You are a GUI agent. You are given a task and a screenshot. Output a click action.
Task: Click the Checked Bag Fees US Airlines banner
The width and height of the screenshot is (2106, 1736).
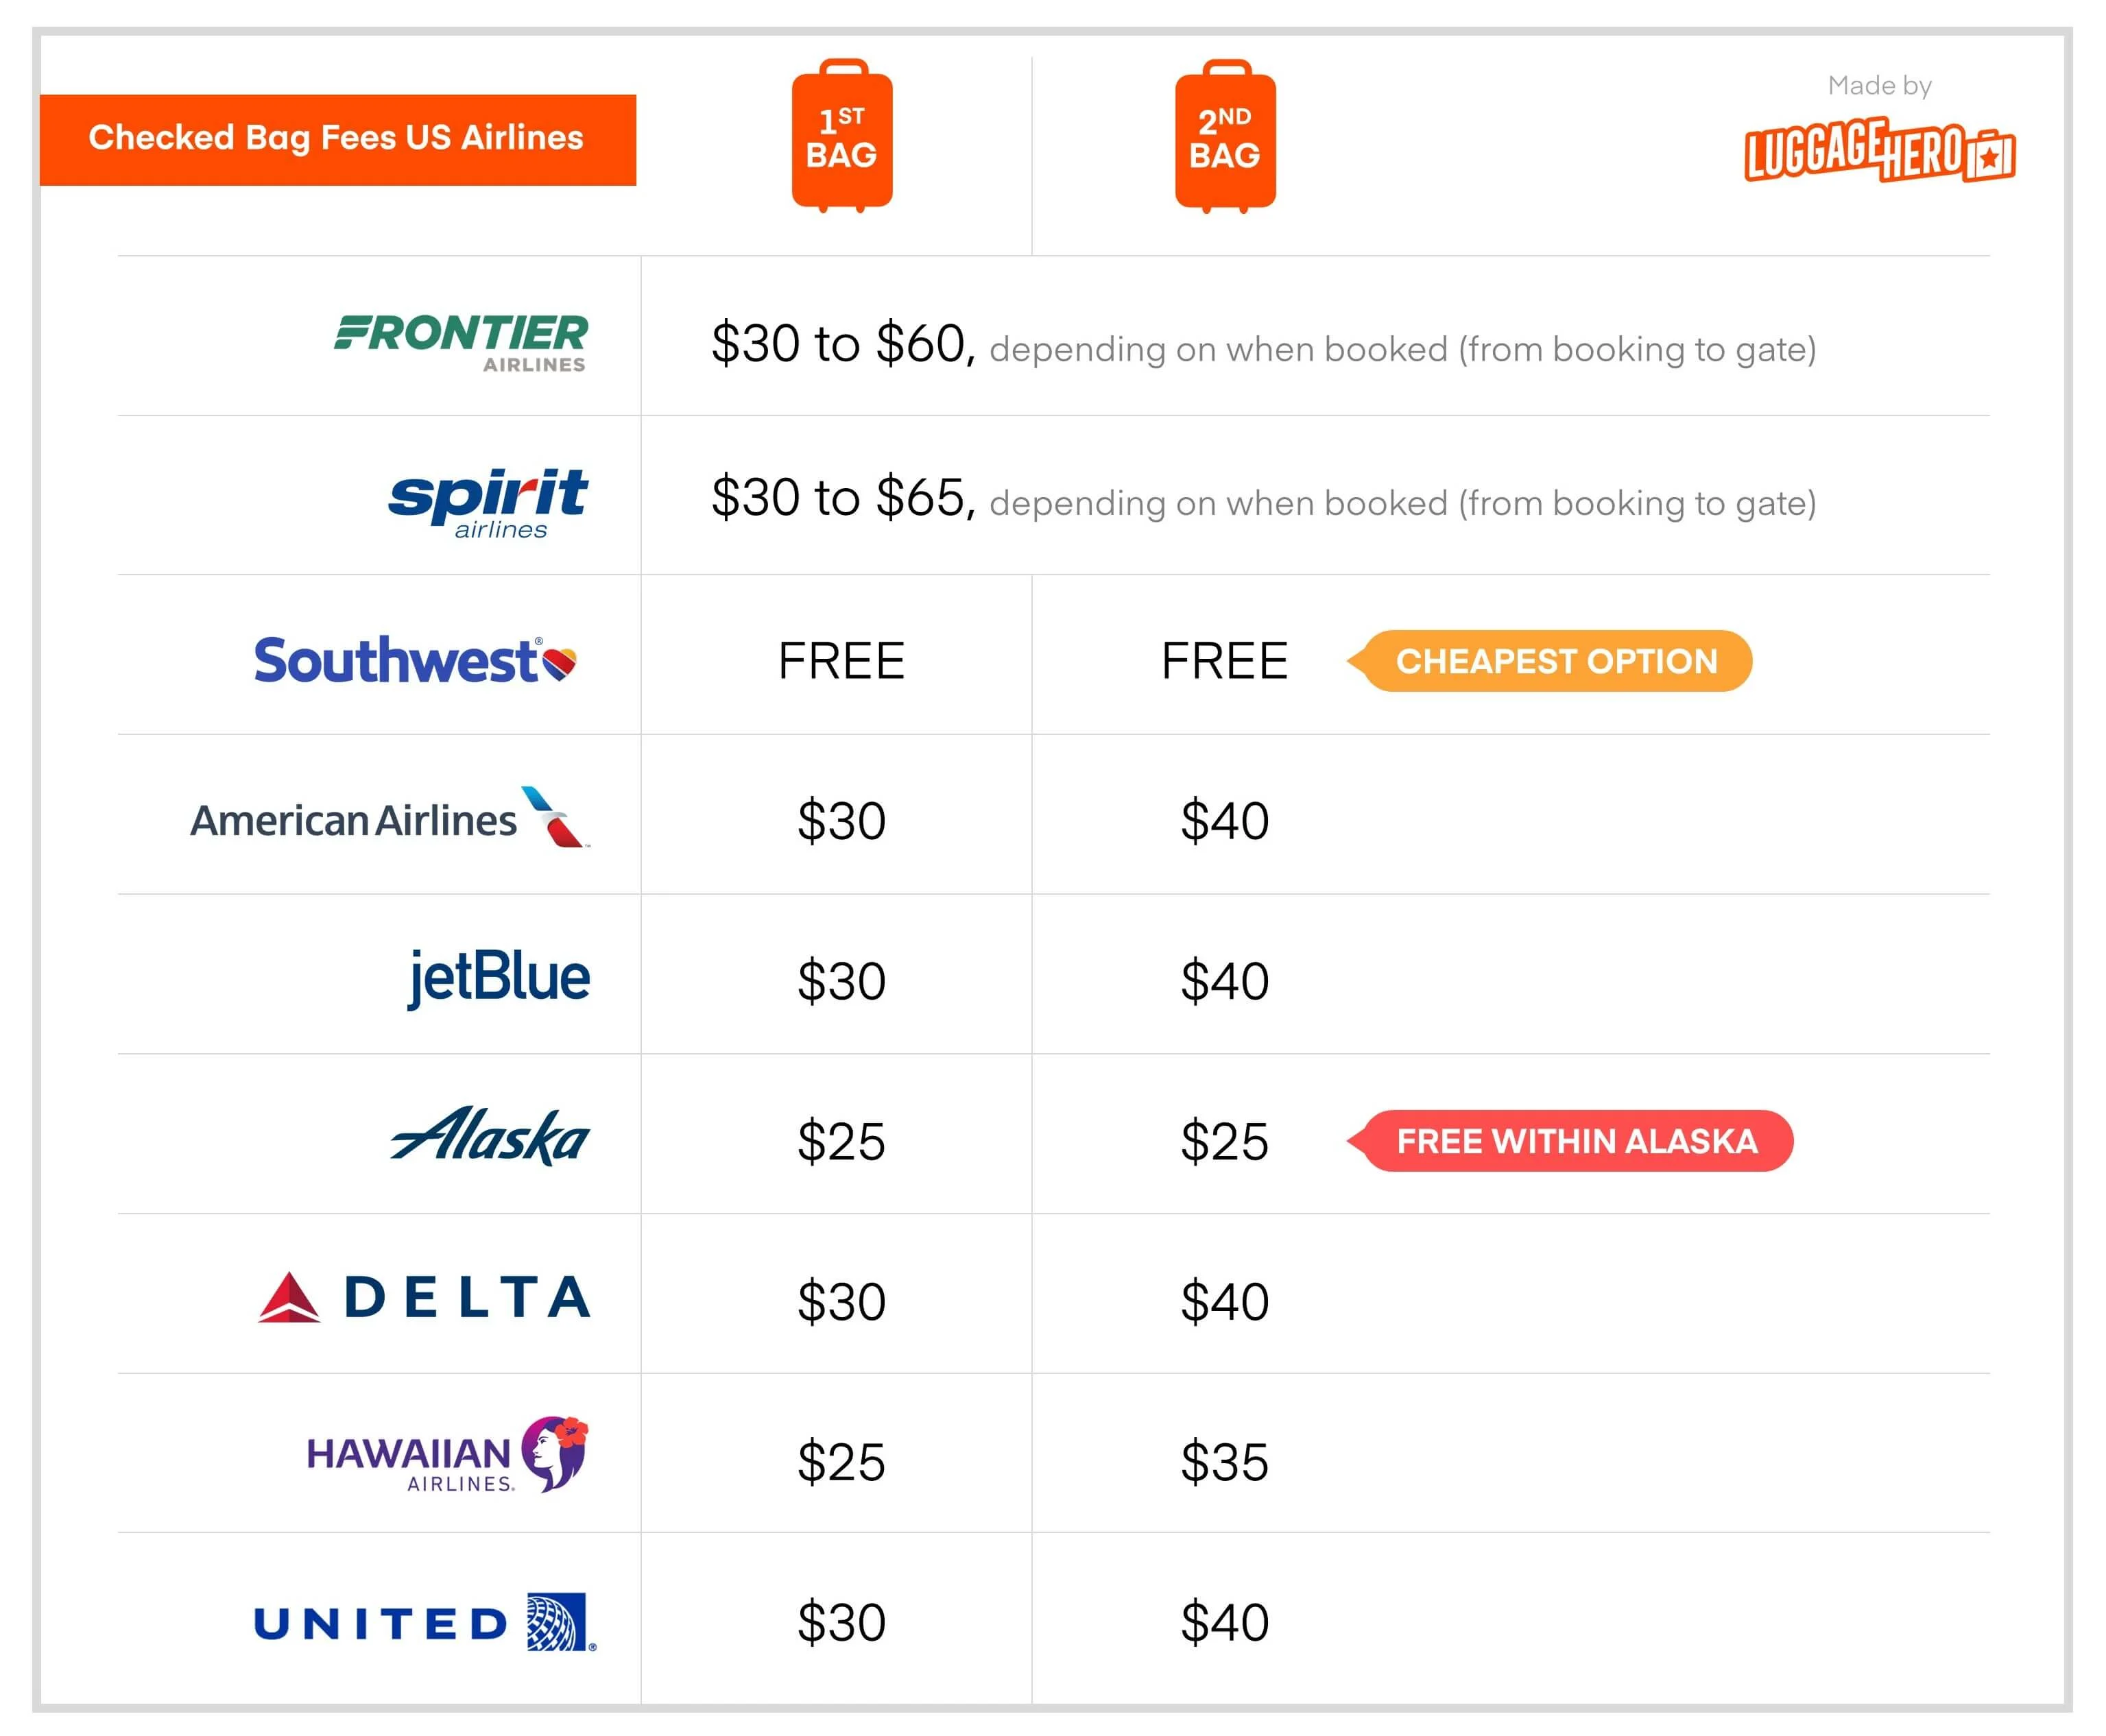pyautogui.click(x=337, y=139)
